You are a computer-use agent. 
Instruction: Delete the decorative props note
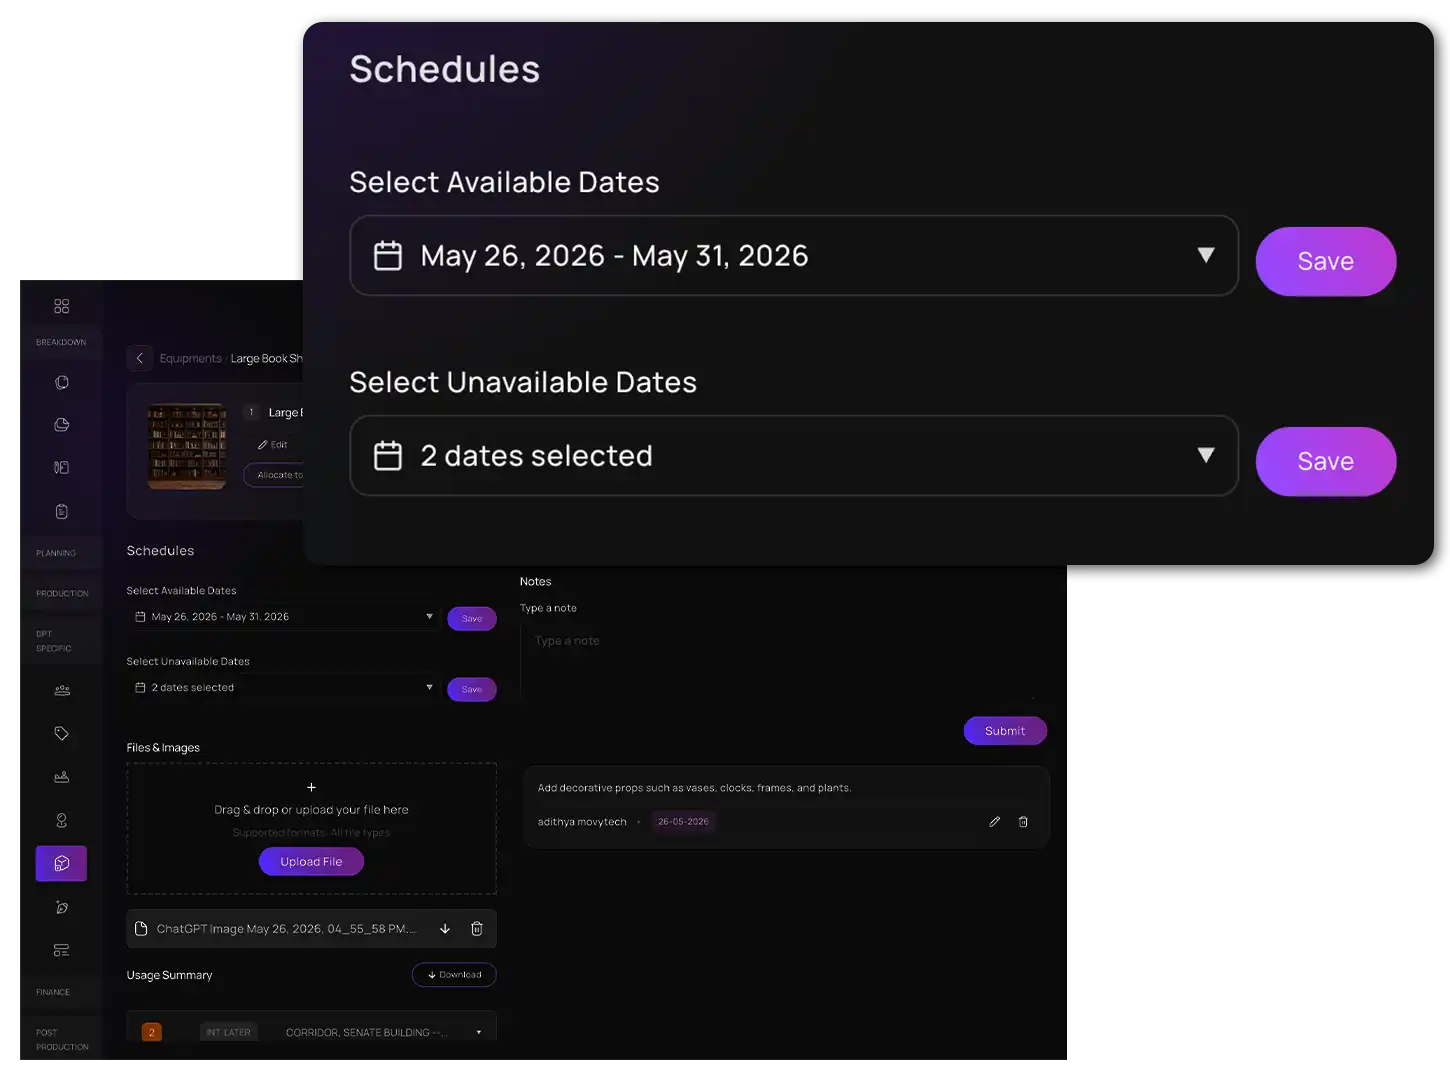(1023, 822)
